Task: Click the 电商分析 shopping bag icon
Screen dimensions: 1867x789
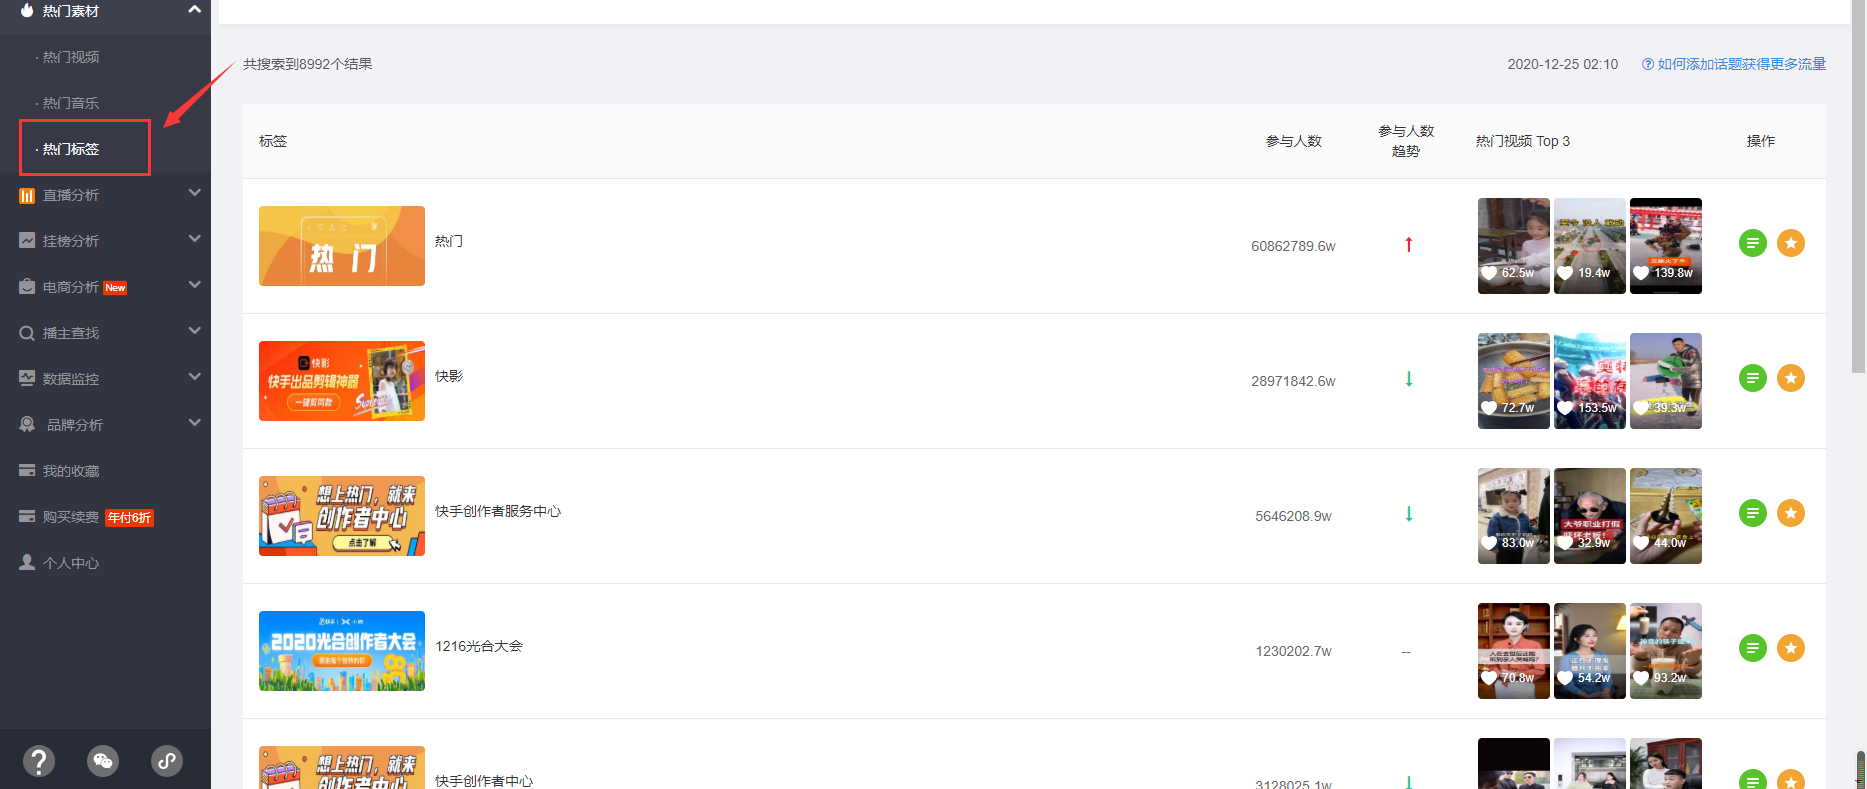Action: (27, 287)
